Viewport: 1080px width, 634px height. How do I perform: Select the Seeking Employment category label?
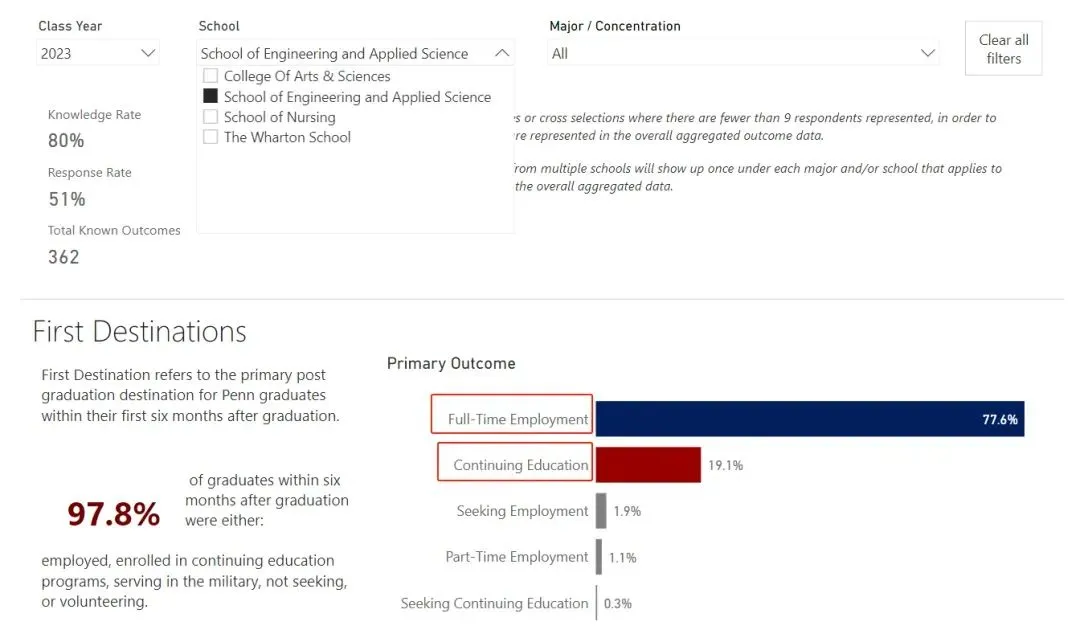pos(522,511)
